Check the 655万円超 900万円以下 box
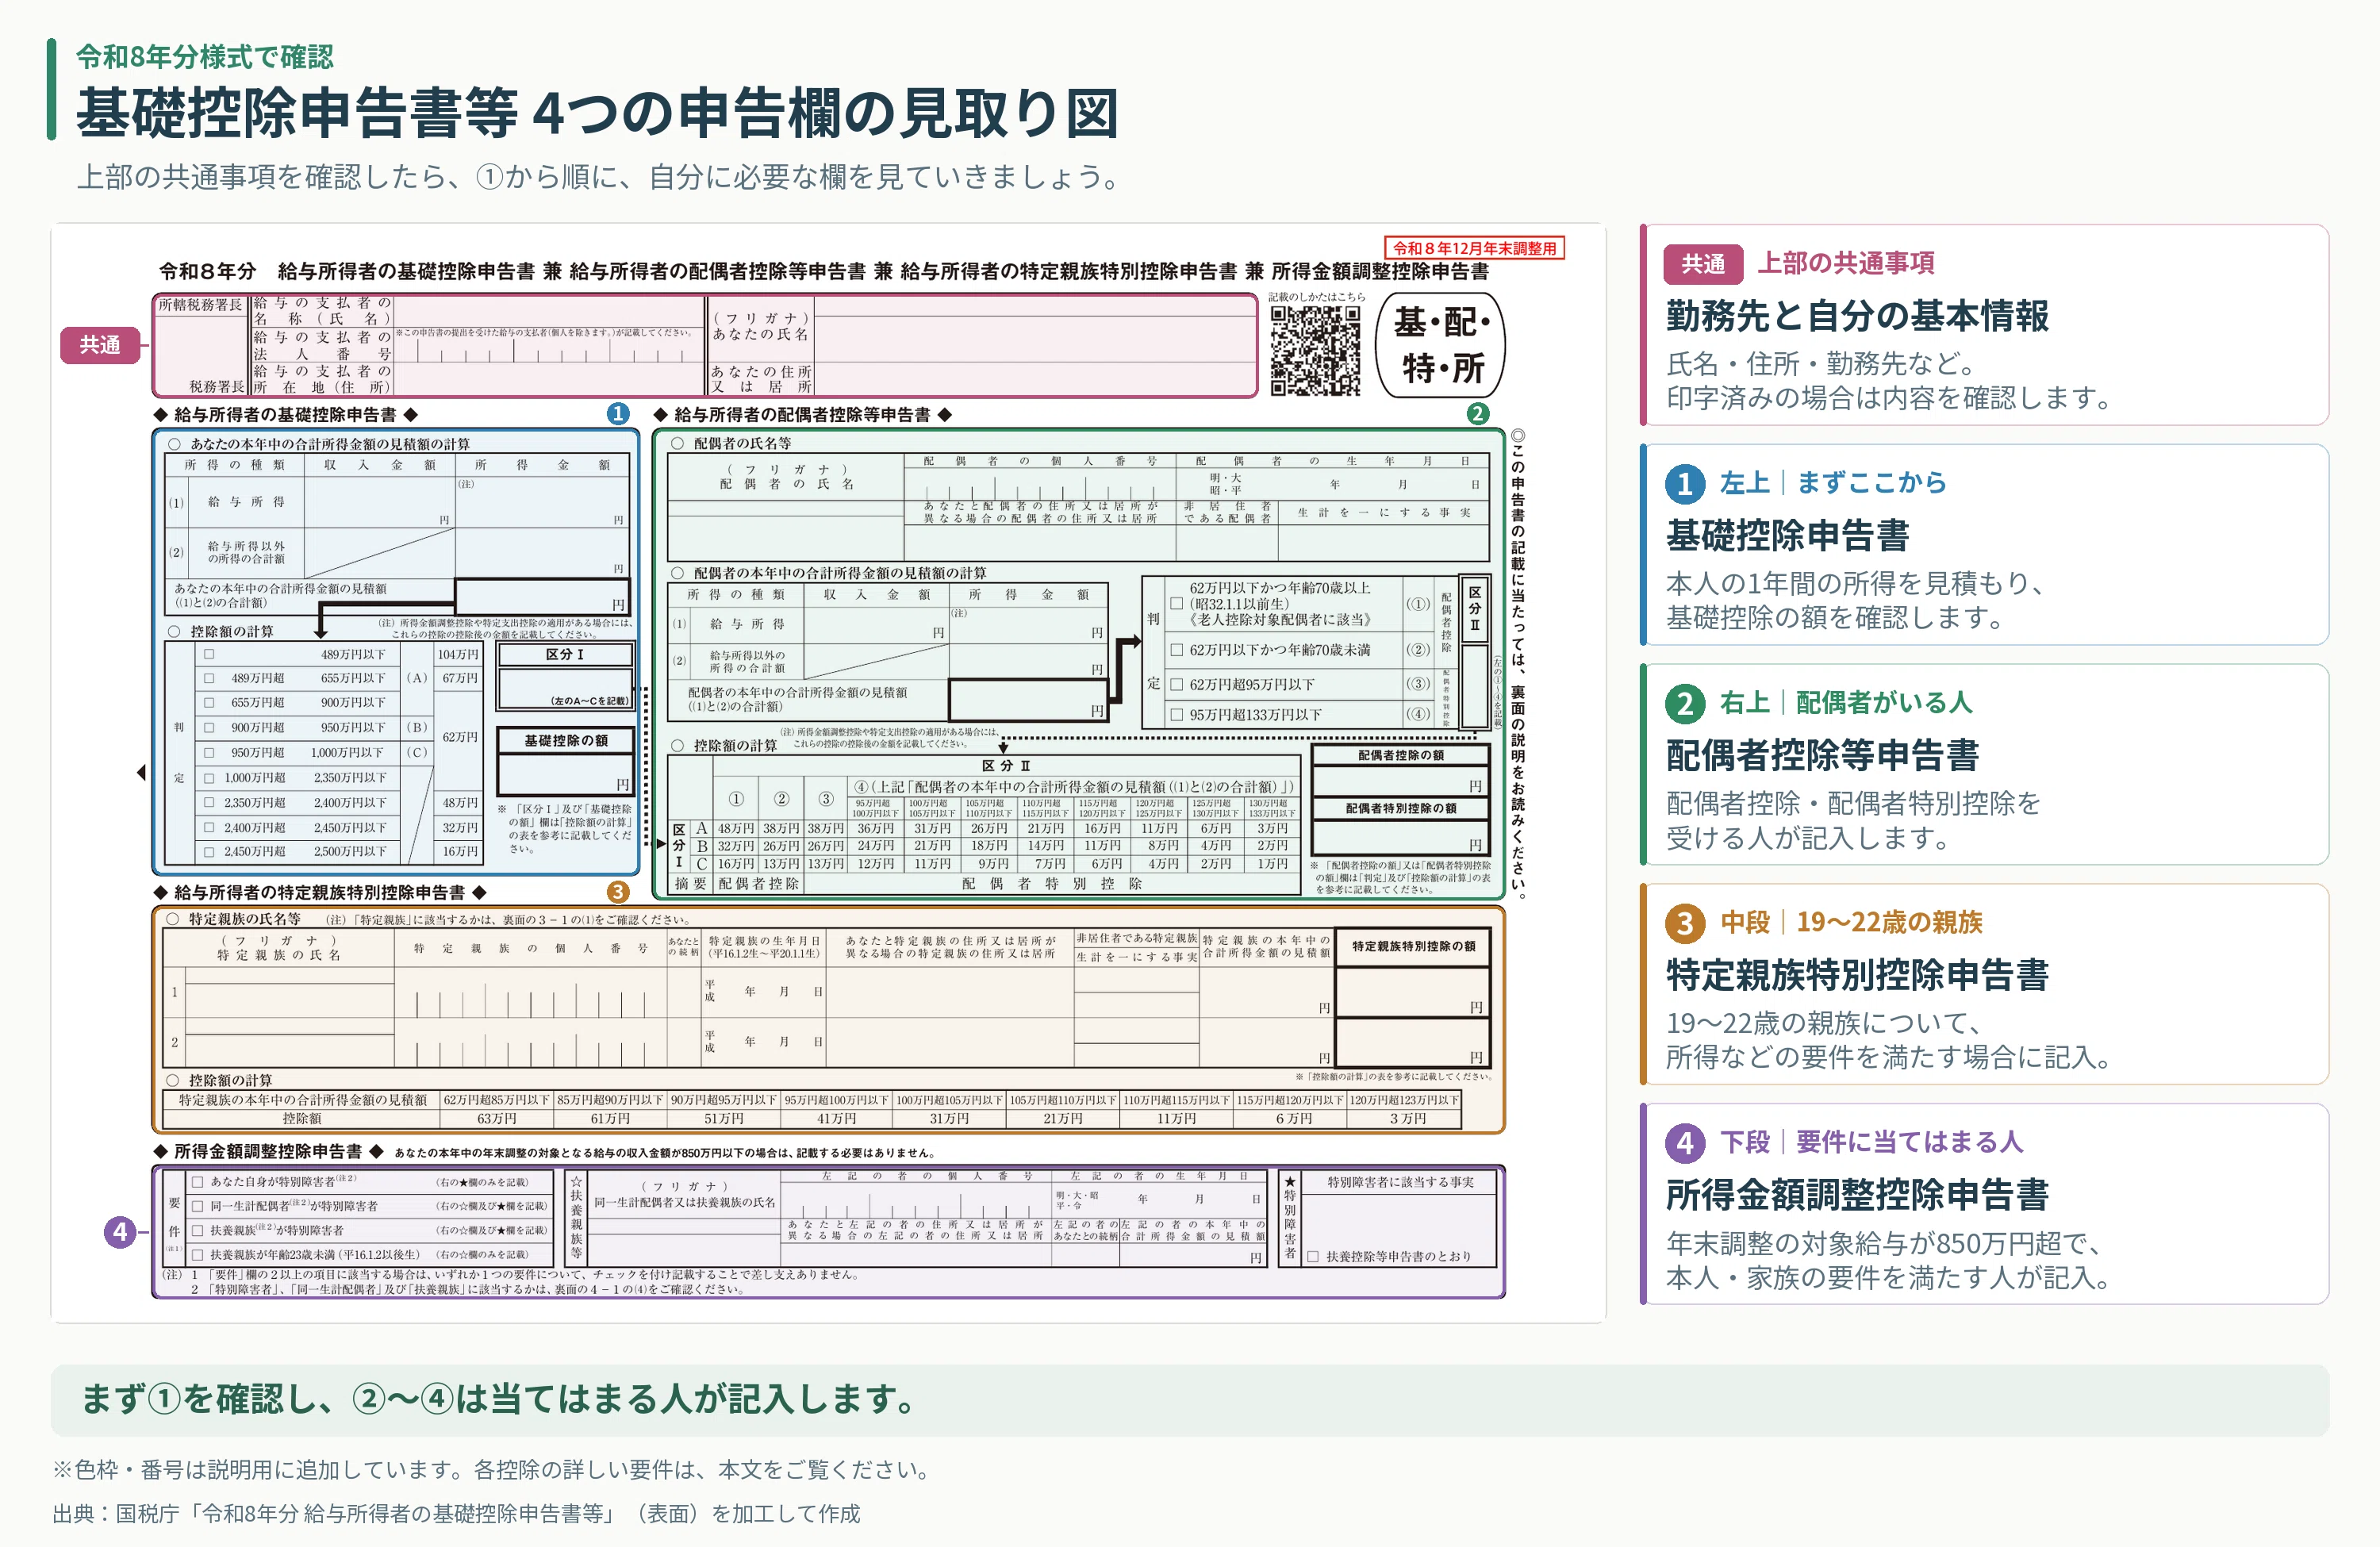Screen dimensions: 2380x1547 point(209,703)
